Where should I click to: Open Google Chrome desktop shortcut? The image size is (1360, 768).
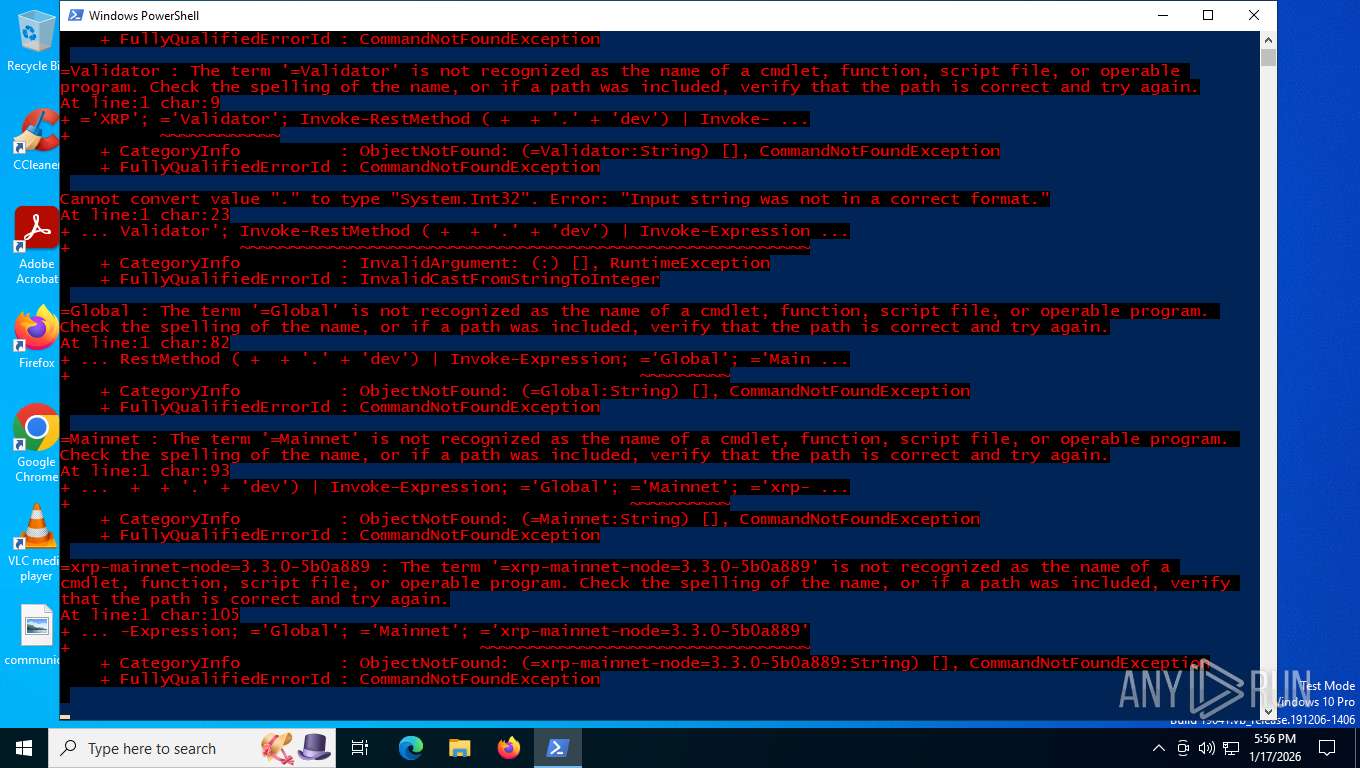[x=36, y=443]
